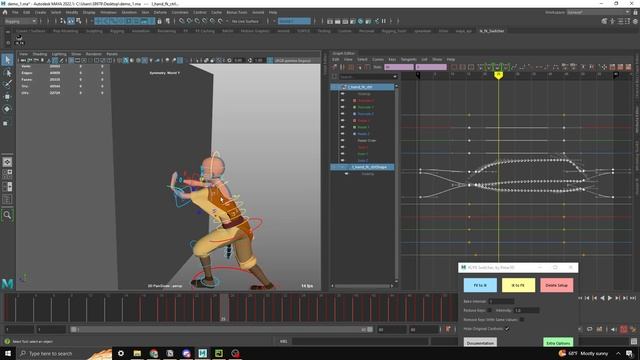
Task: Check Remove Keys With Same Values
Action: [x=522, y=320]
